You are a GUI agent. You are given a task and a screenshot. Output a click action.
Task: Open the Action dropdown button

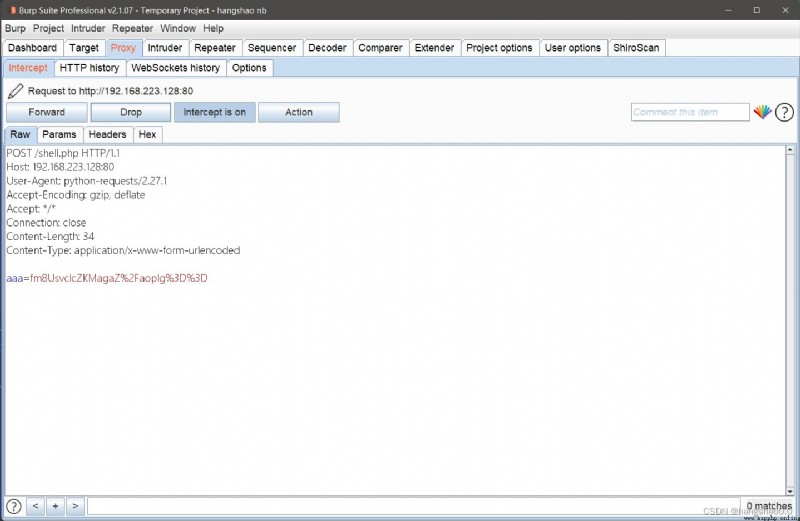coord(298,112)
